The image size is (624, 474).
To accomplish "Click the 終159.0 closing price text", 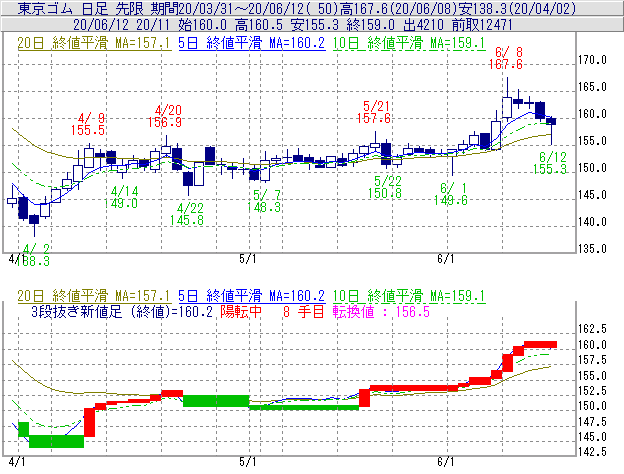I will [370, 25].
